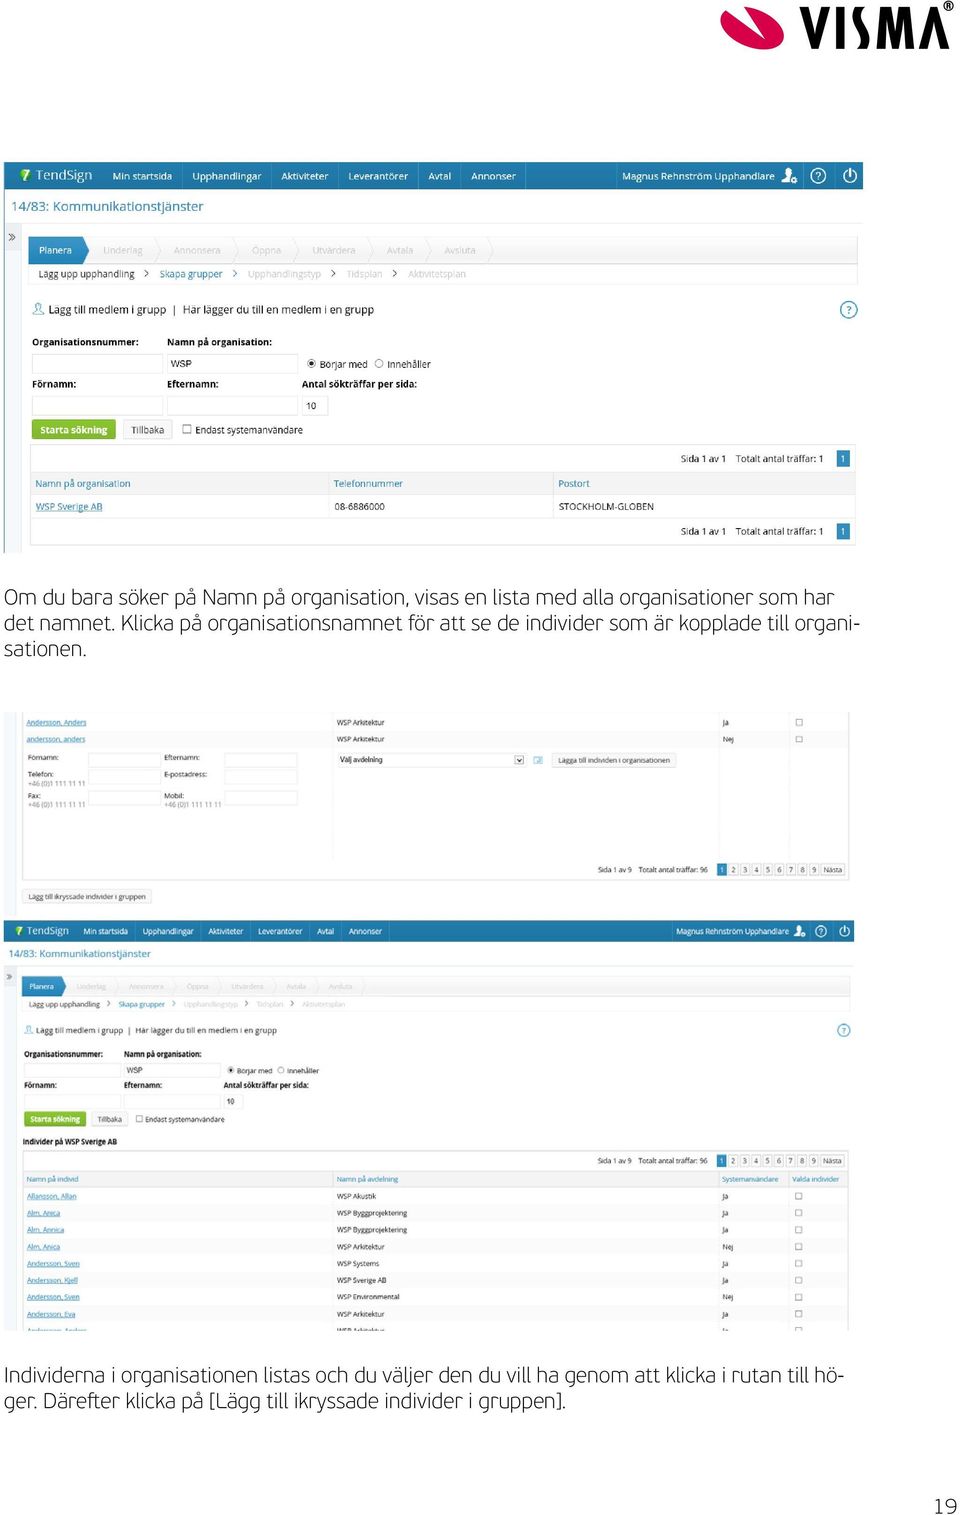The height and width of the screenshot is (1515, 960).
Task: Click power logout icon in top screenshot header
Action: (850, 176)
